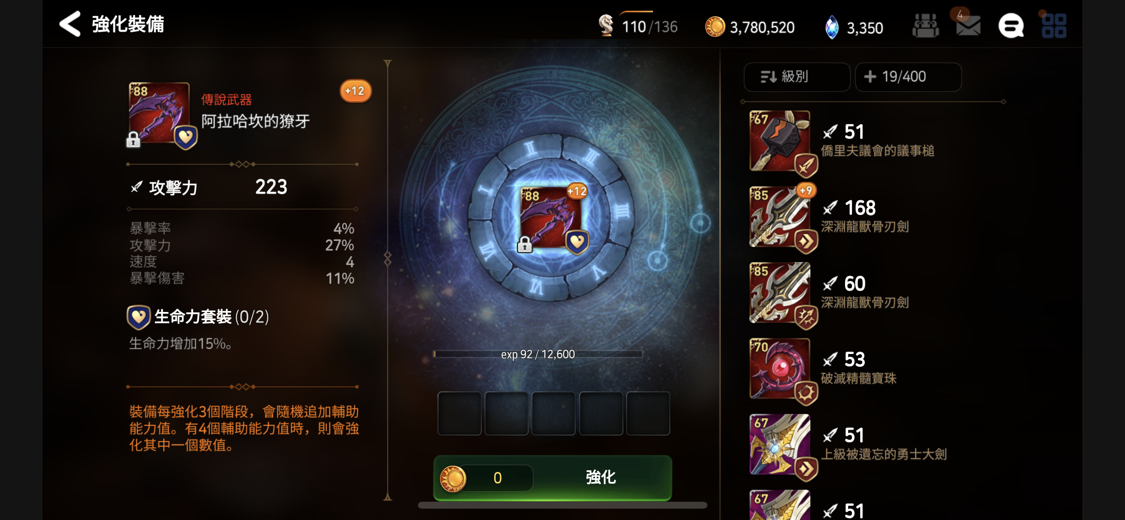Click the last empty material slot
This screenshot has height=520, width=1125.
(x=648, y=413)
